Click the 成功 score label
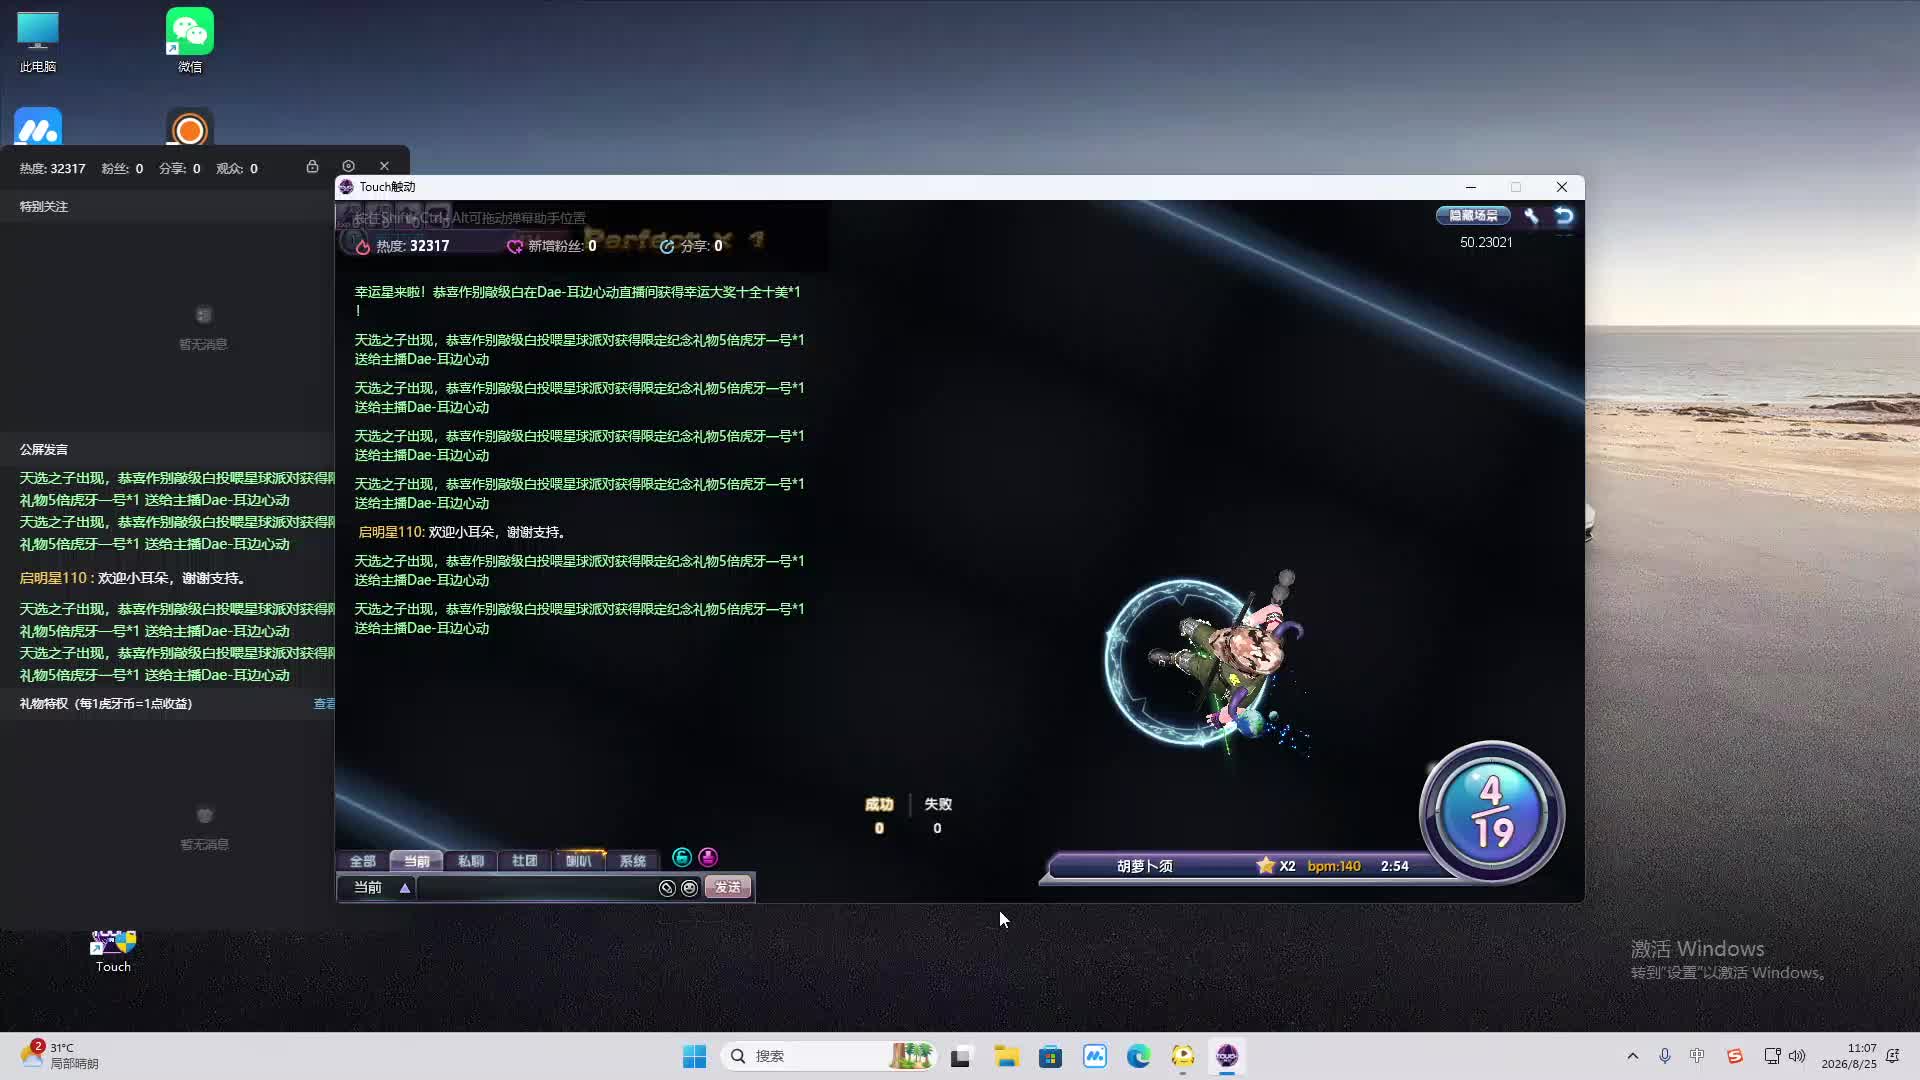The width and height of the screenshot is (1920, 1080). [879, 804]
